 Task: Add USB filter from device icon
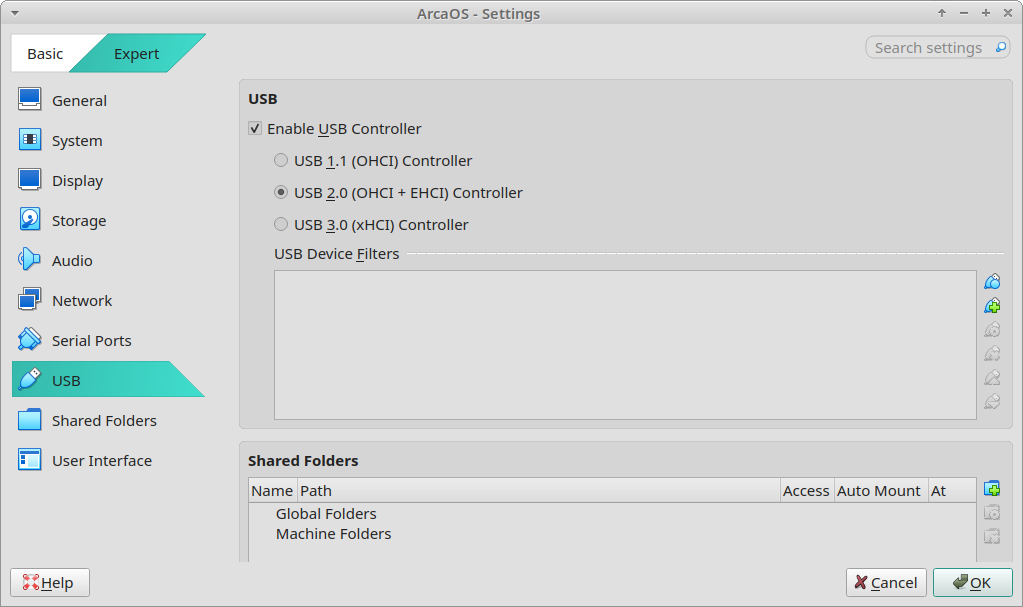[992, 306]
